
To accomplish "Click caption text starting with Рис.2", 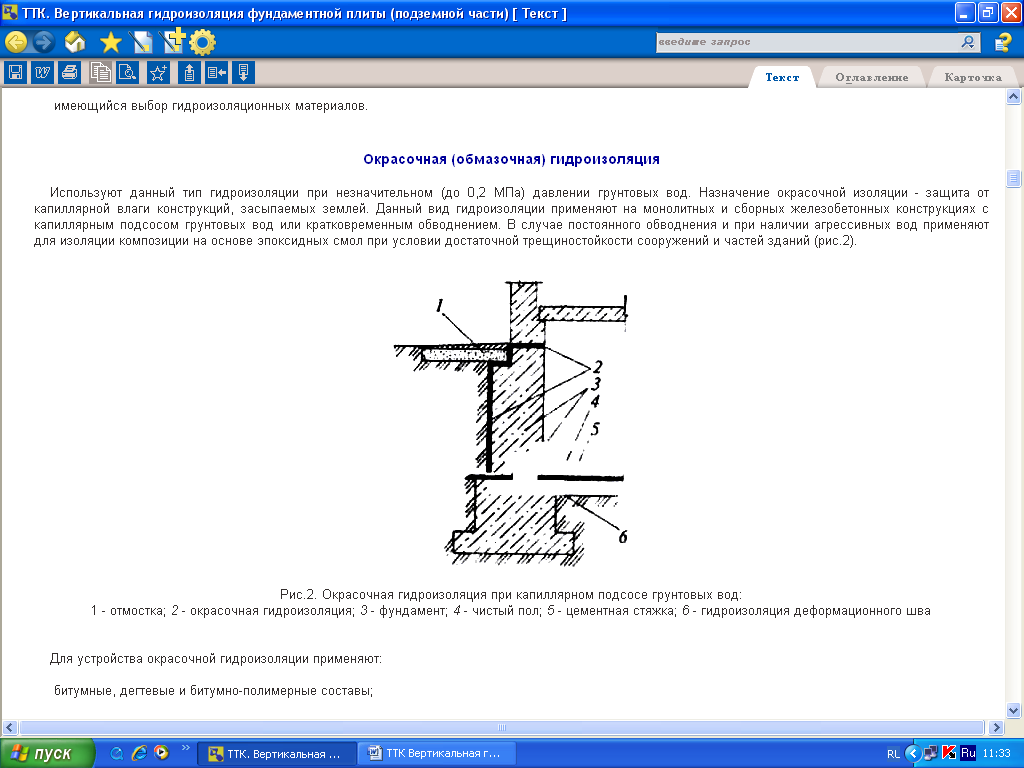I will click(x=511, y=595).
